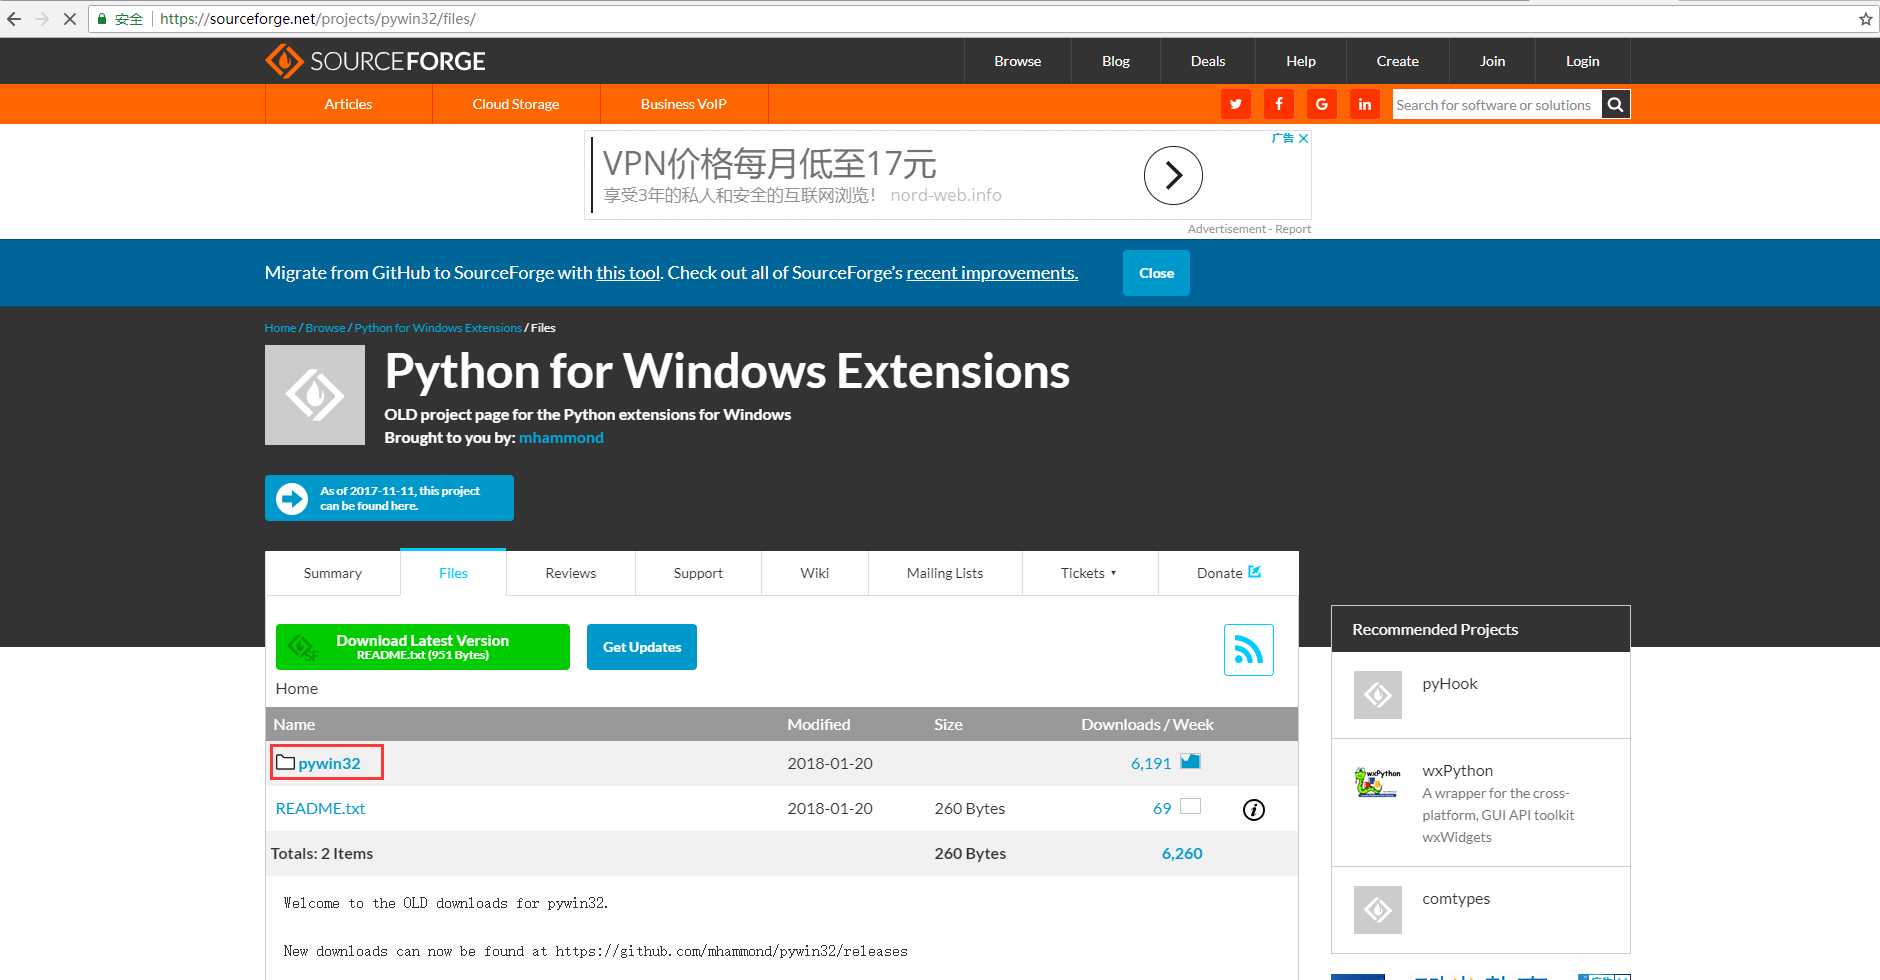Image resolution: width=1880 pixels, height=980 pixels.
Task: Open pywin32 downloads chart icon
Action: 1190,761
